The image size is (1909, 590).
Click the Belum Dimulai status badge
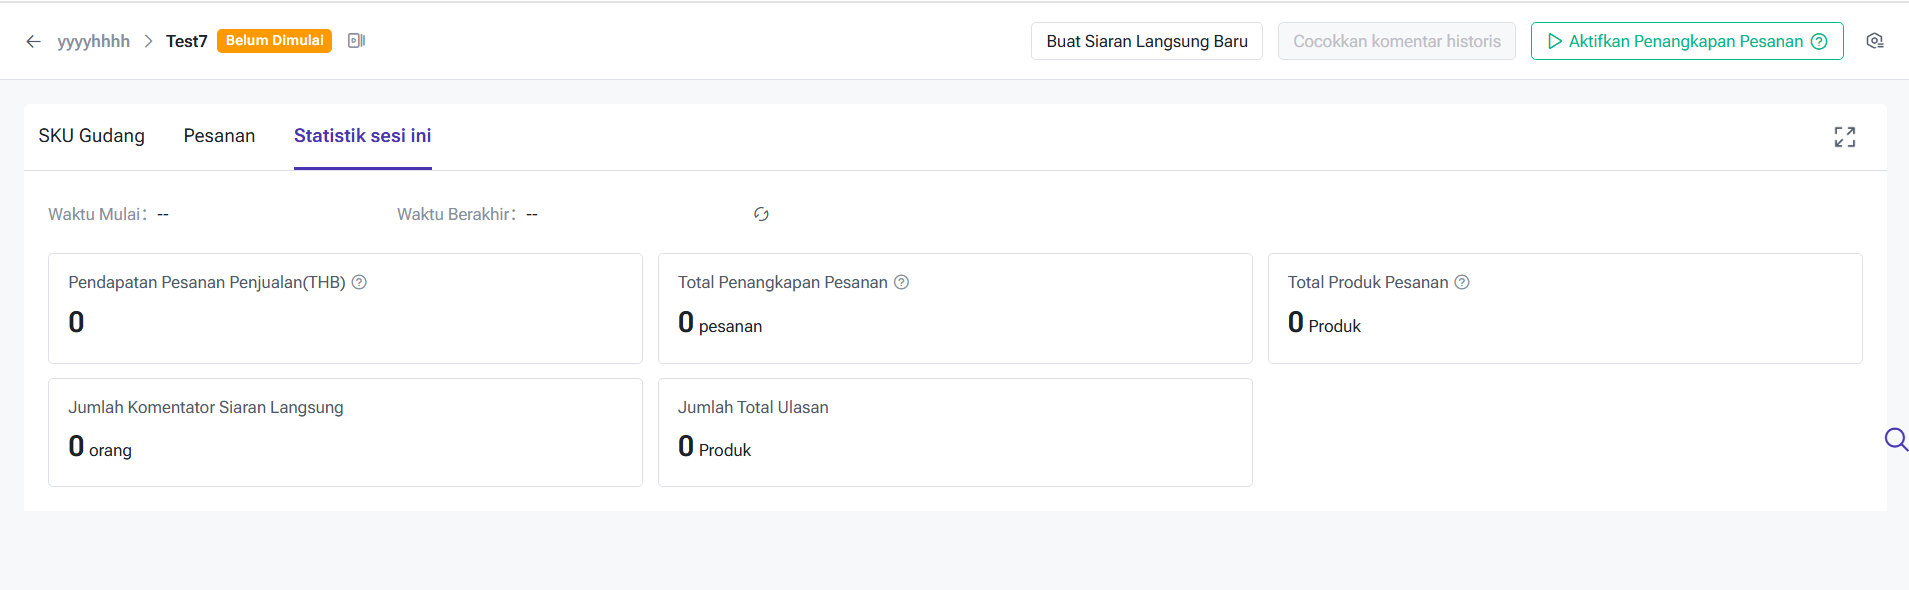(x=274, y=41)
